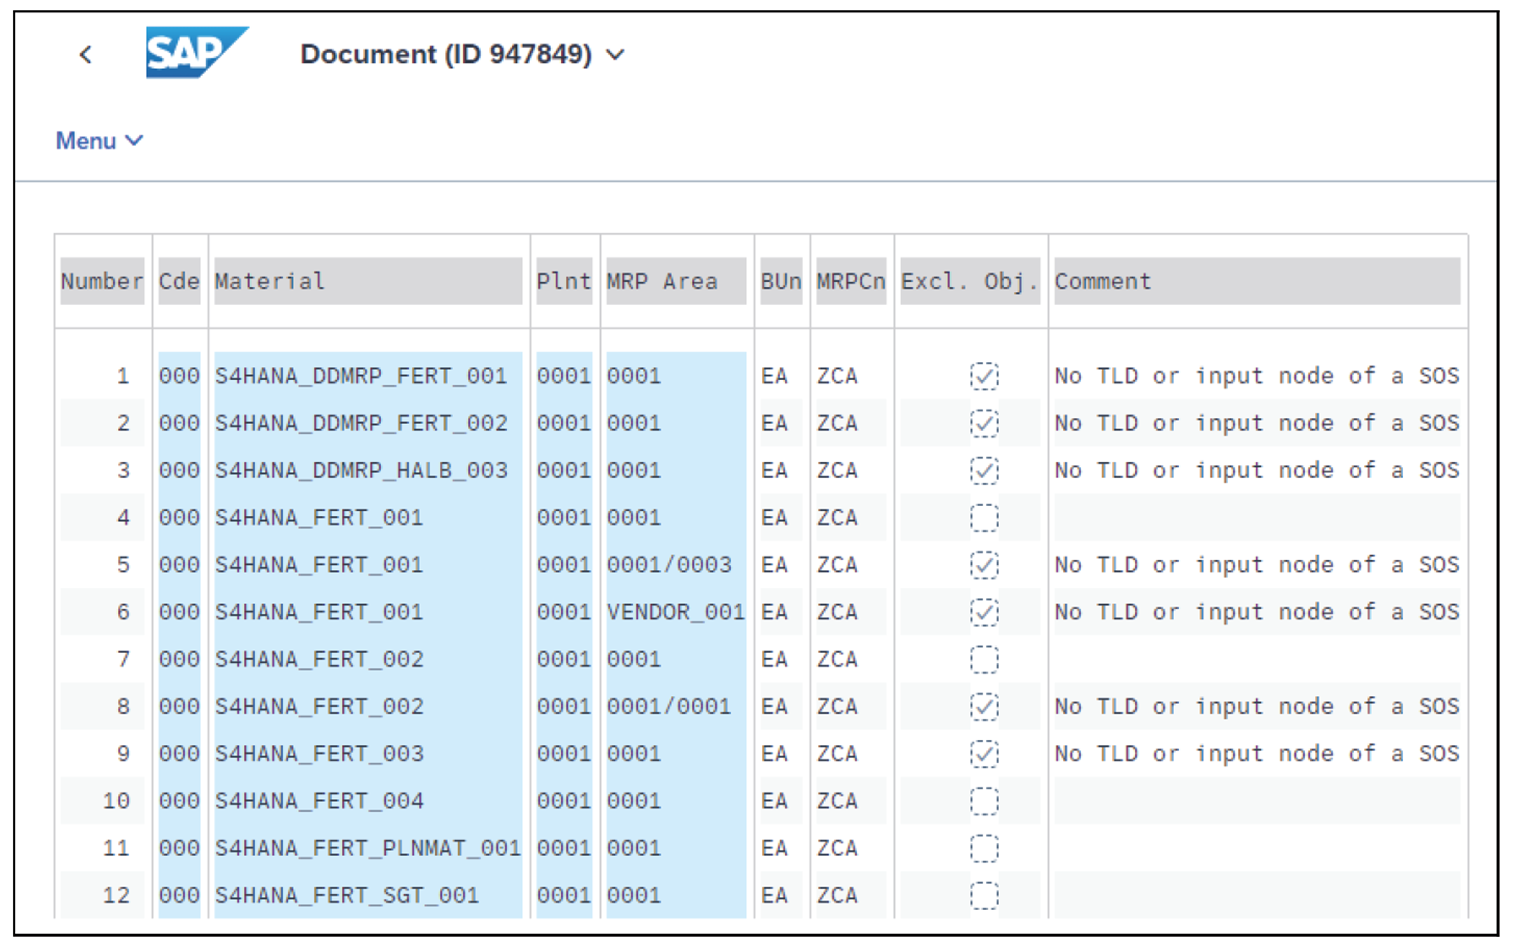This screenshot has width=1515, height=949.
Task: Deselect Excl. Obj. for S4HANA_DDMRP_HALB_003
Action: [x=983, y=470]
